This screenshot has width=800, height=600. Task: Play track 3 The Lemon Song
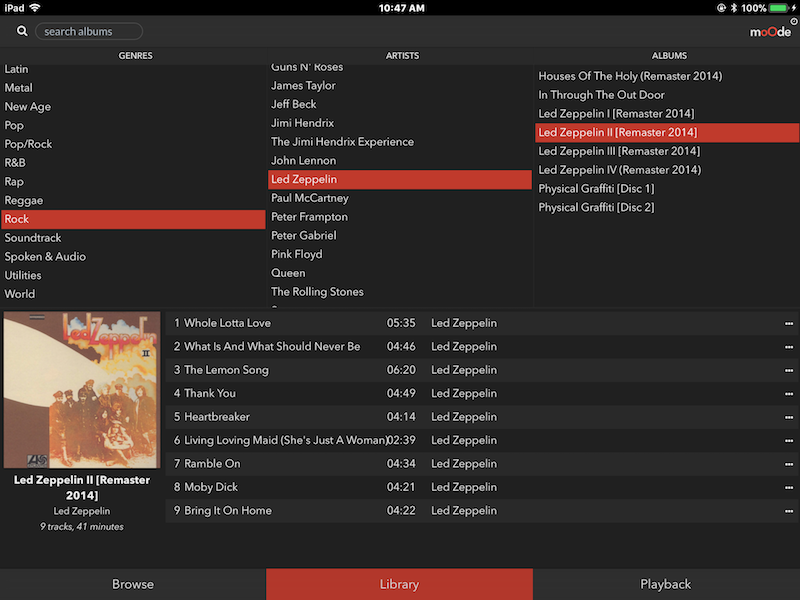tap(482, 370)
